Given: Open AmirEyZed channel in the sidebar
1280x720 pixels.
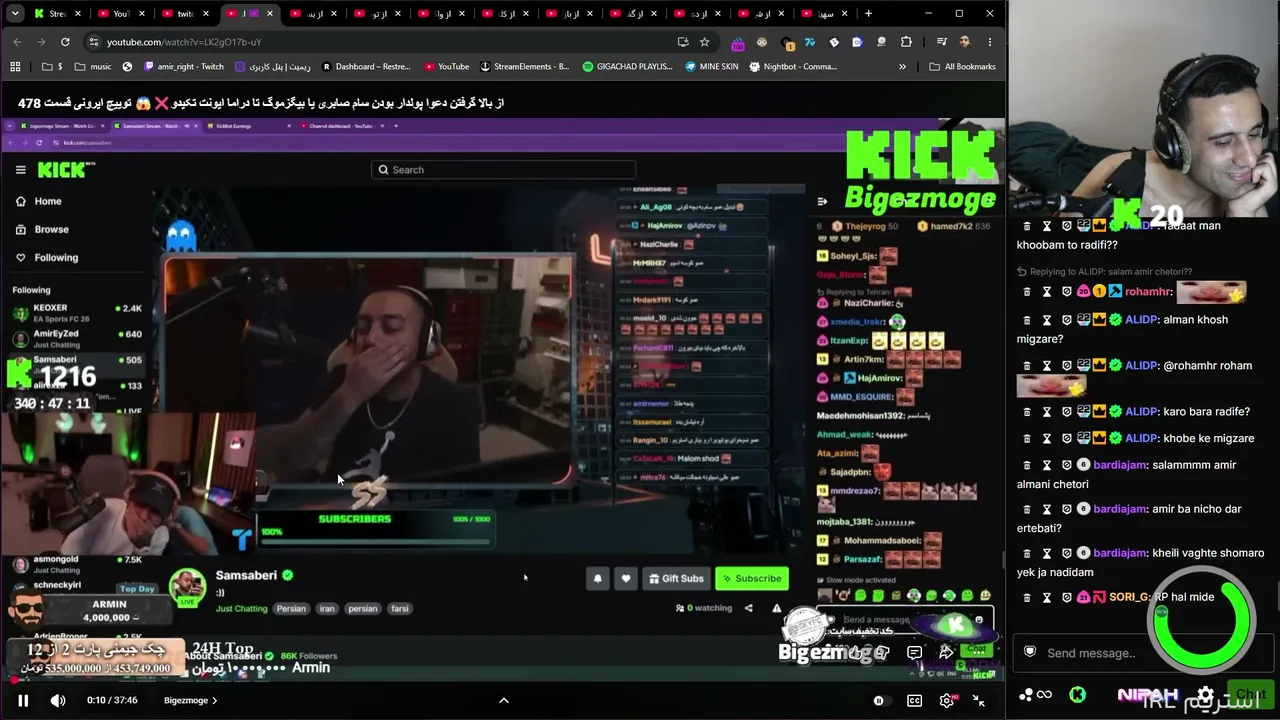Looking at the screenshot, I should 78,337.
